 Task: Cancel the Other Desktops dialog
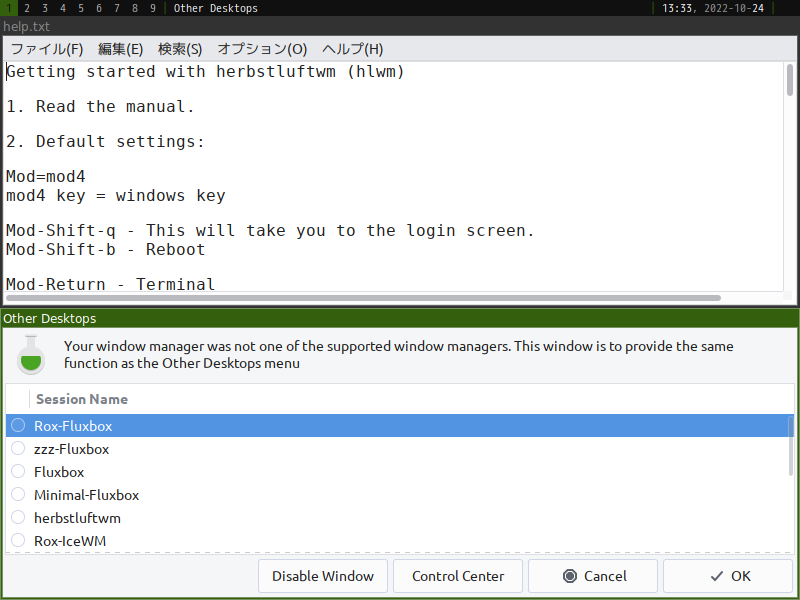click(x=593, y=576)
